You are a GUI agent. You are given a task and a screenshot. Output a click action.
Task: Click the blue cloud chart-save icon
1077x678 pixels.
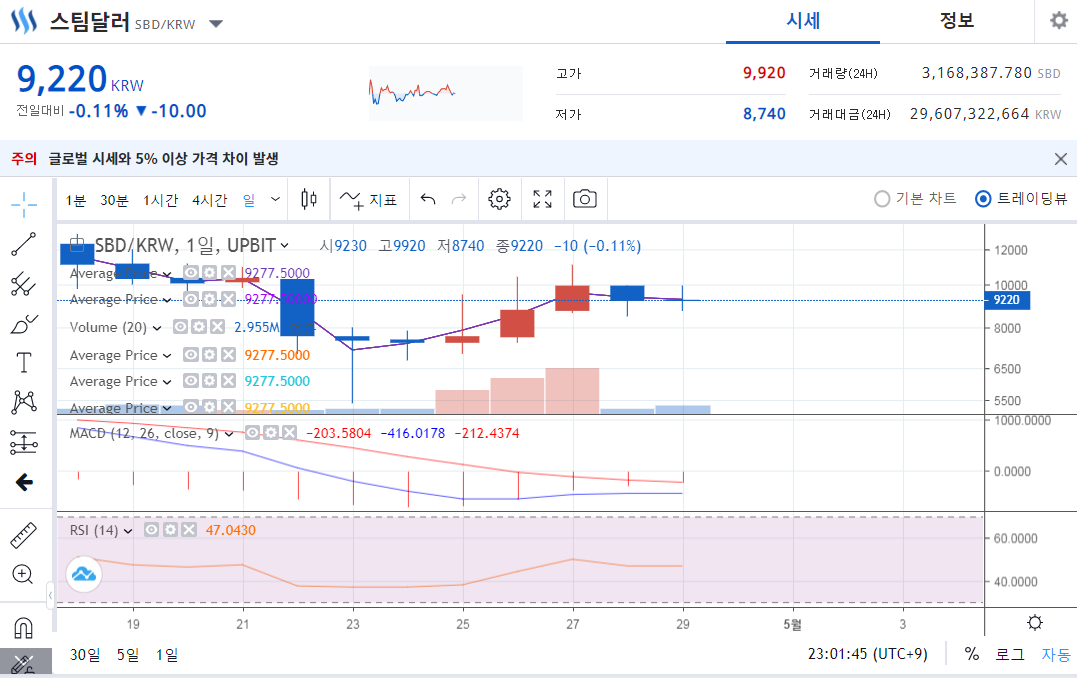[84, 574]
